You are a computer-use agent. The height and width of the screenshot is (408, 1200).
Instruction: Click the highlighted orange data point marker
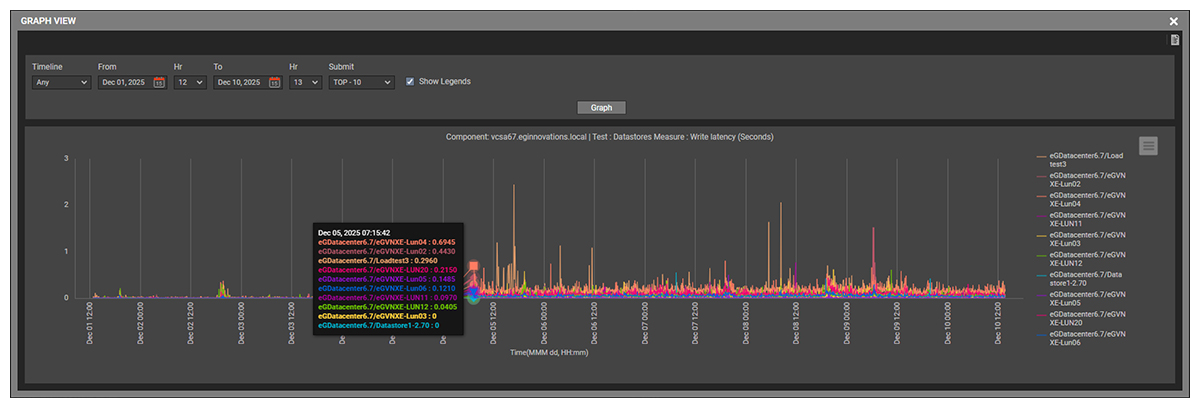pos(473,267)
